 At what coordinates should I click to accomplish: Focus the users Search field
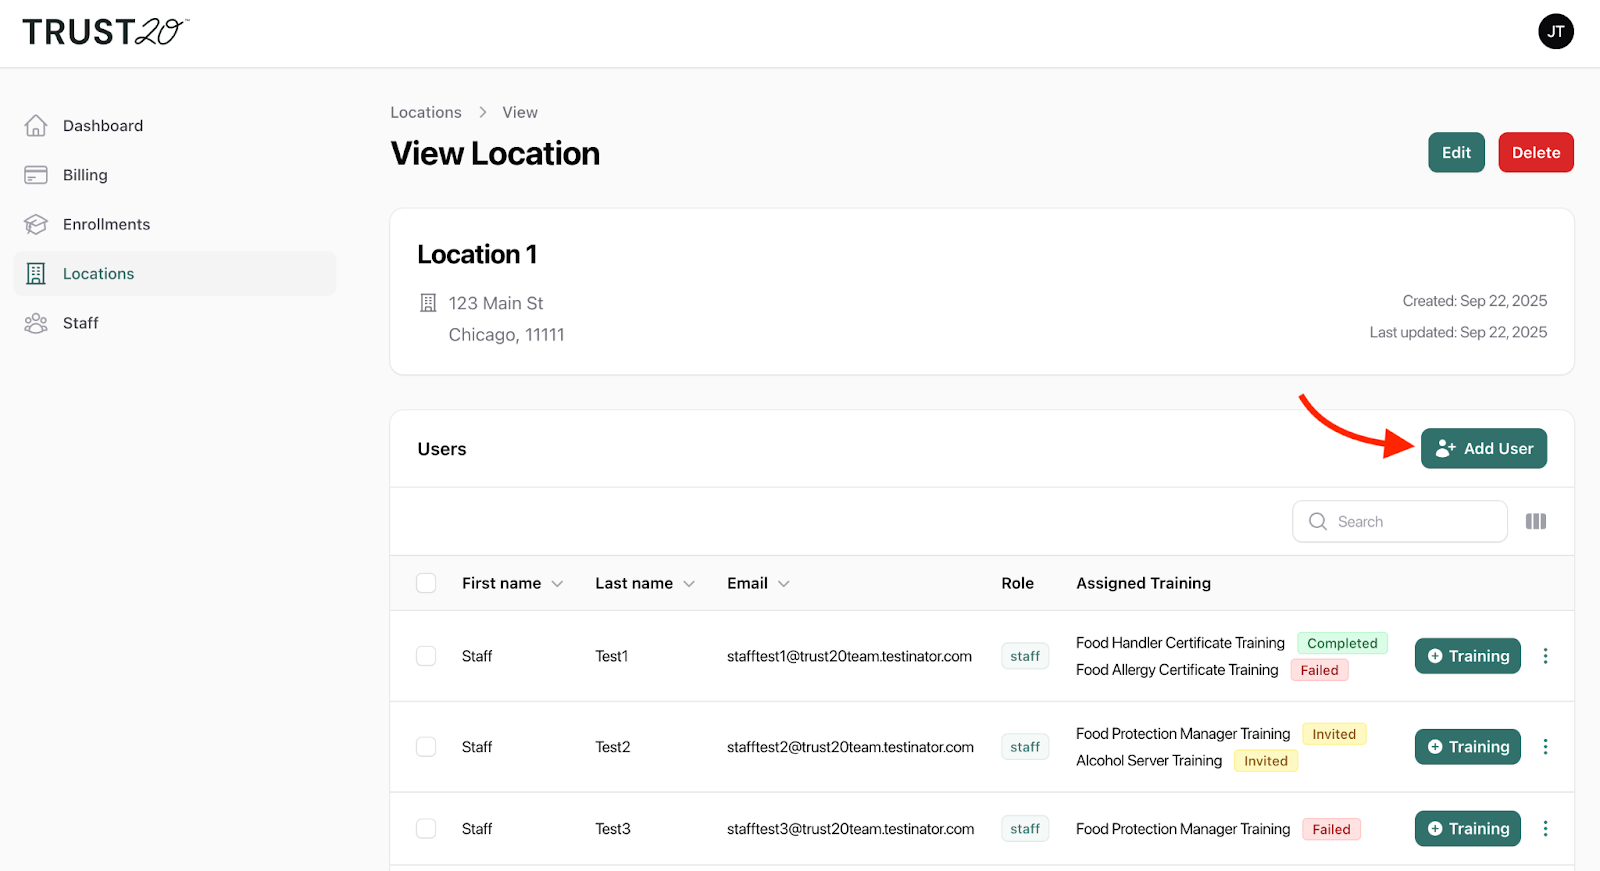click(1410, 521)
